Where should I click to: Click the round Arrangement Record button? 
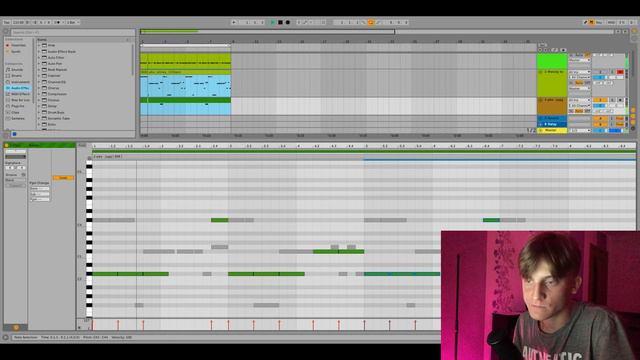(x=287, y=22)
